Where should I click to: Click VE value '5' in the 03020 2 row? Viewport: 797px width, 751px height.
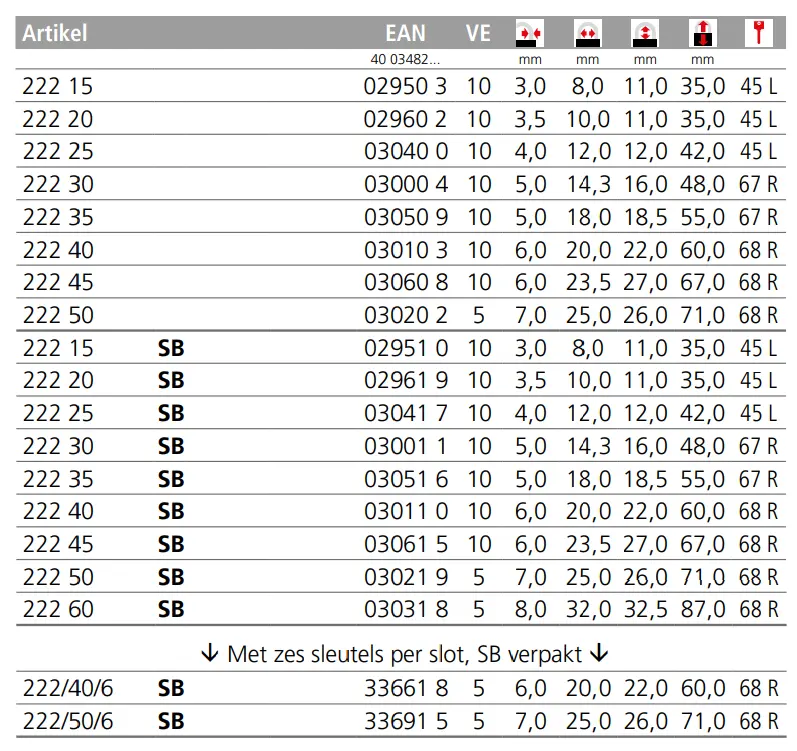pyautogui.click(x=478, y=316)
